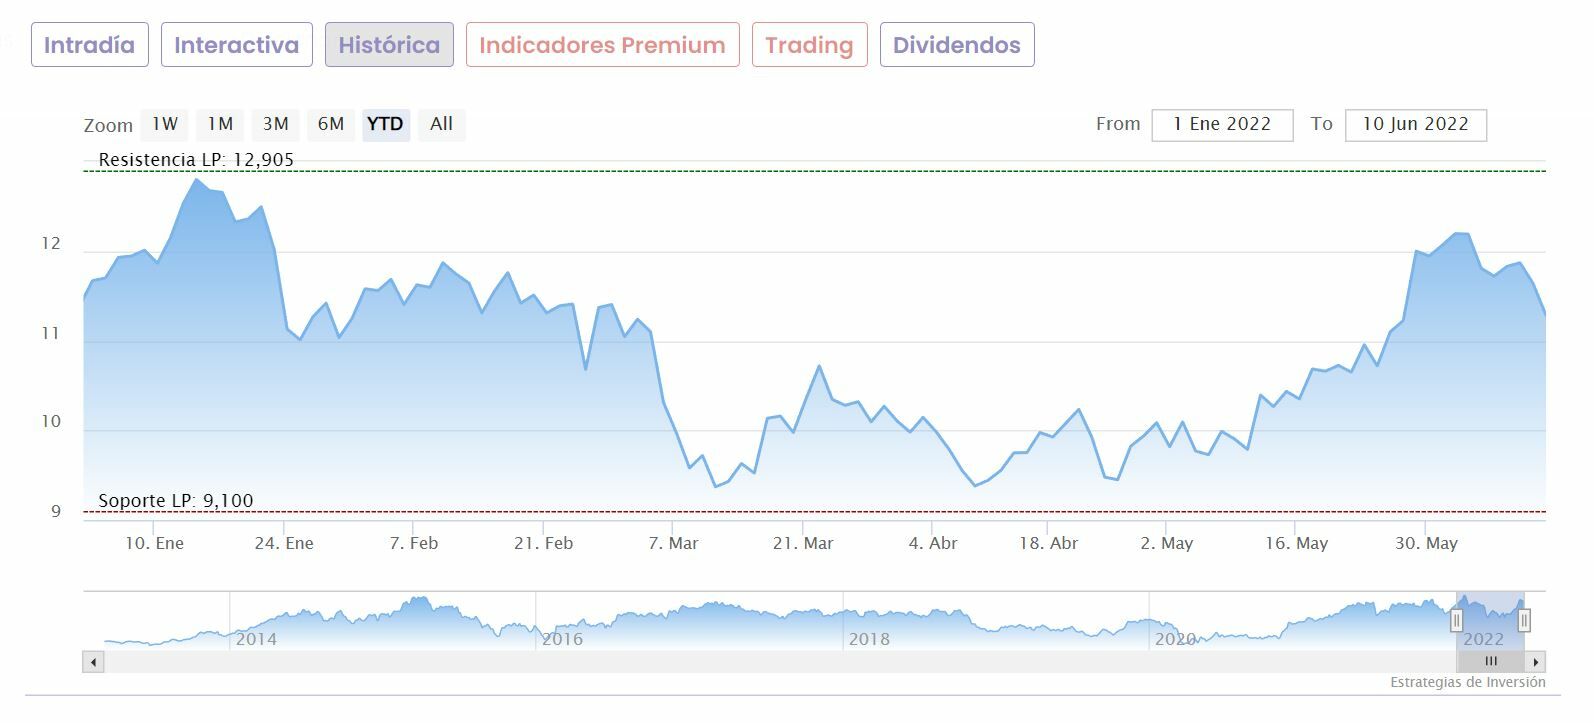The height and width of the screenshot is (723, 1594).
Task: Click the navigator scrollbar left arrow
Action: (93, 661)
